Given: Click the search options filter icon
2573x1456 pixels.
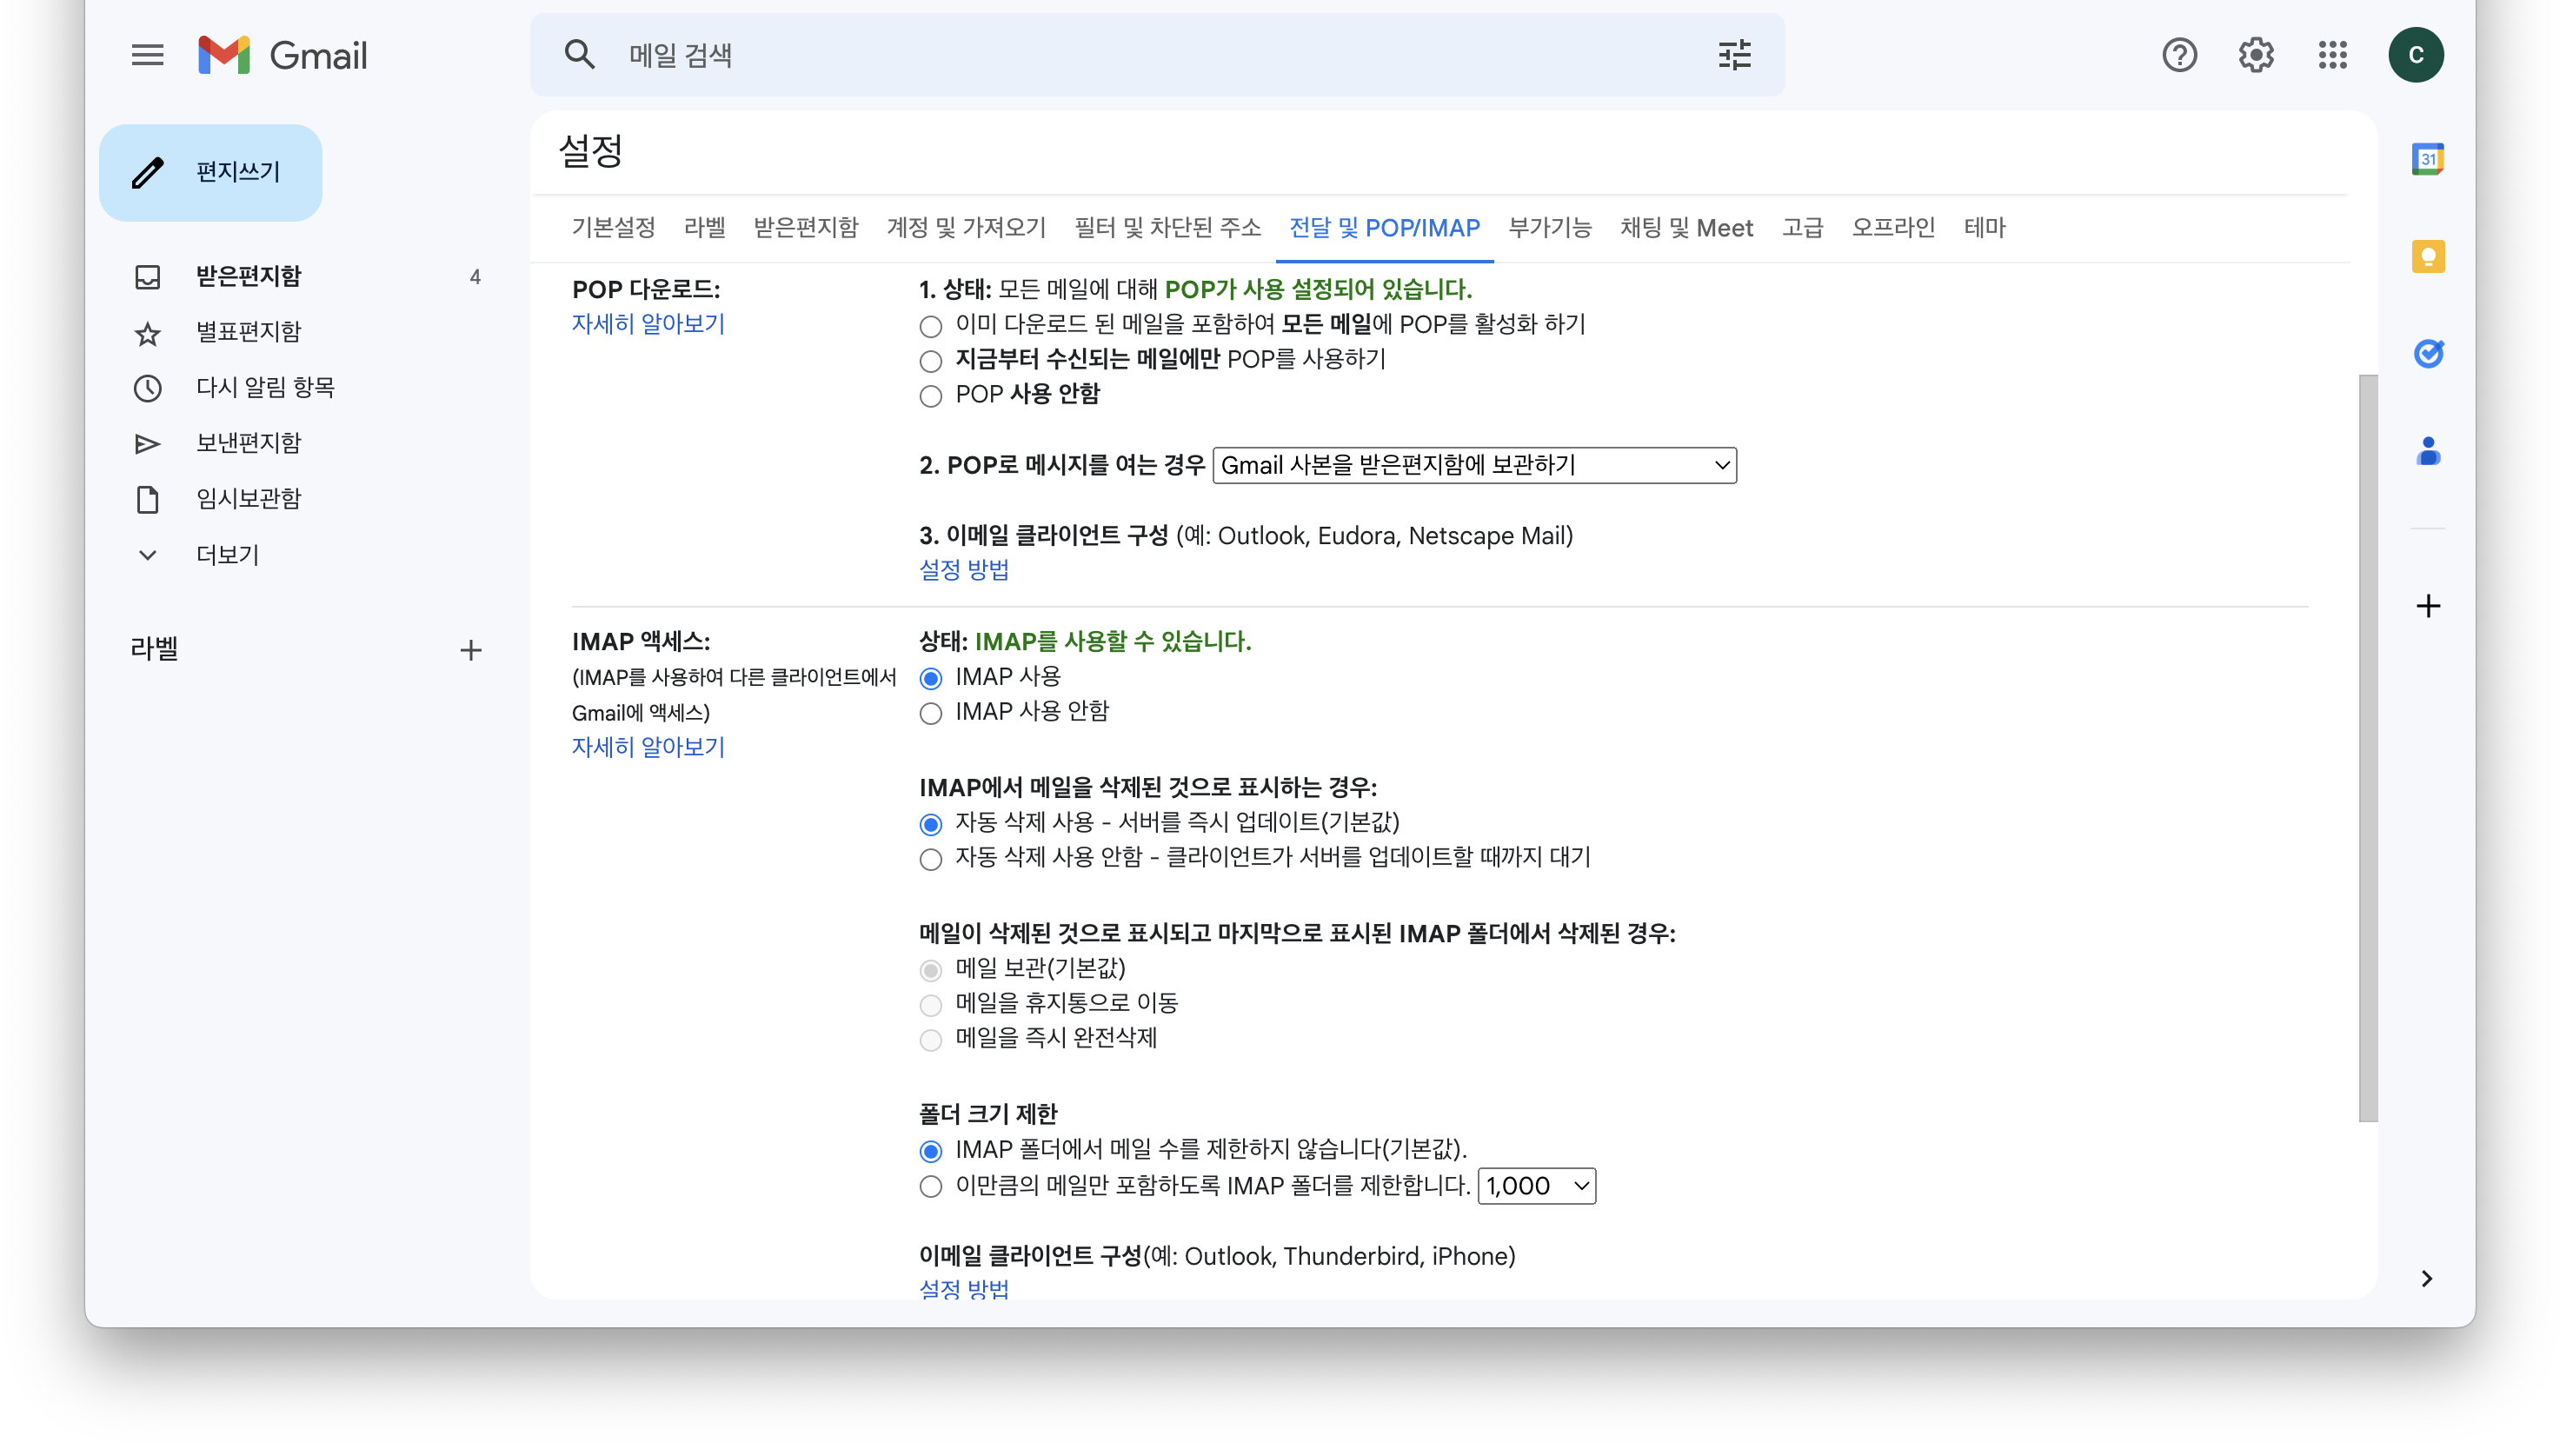Looking at the screenshot, I should [x=1734, y=55].
